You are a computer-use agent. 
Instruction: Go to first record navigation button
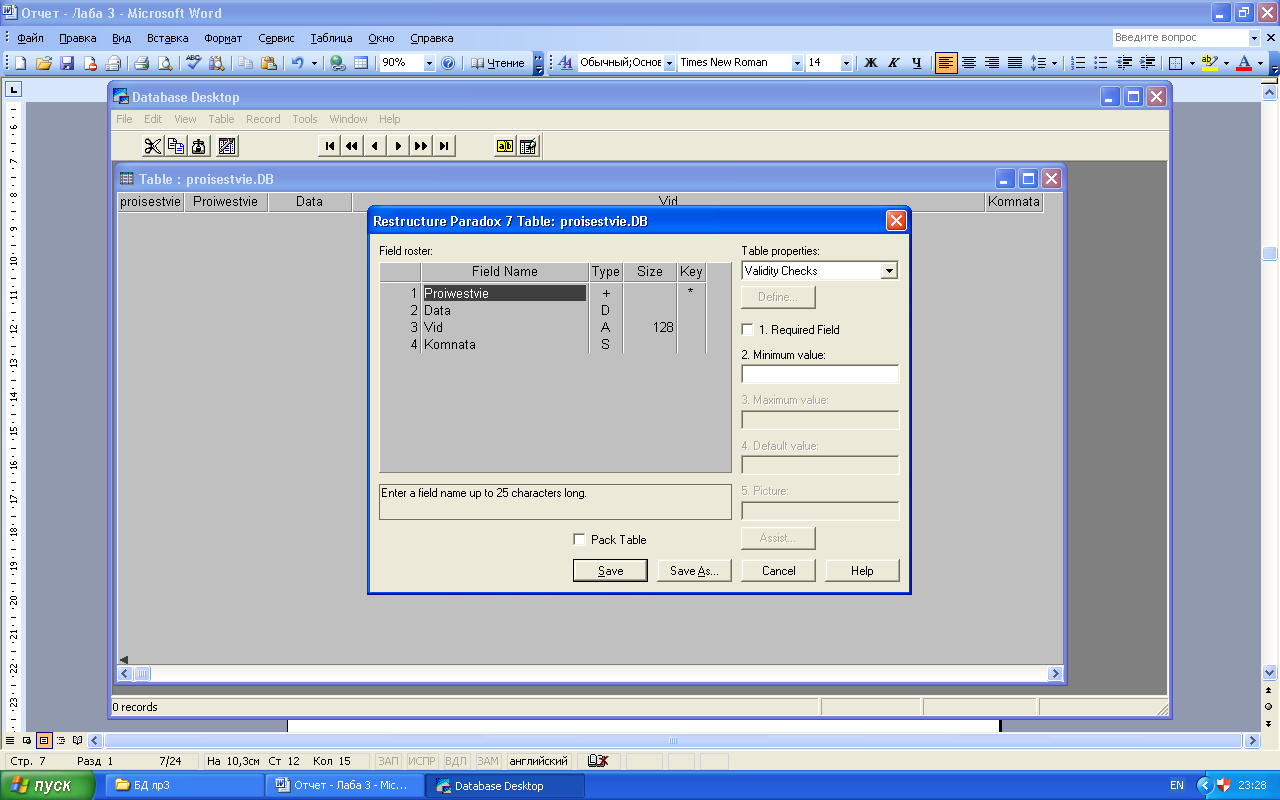329,146
